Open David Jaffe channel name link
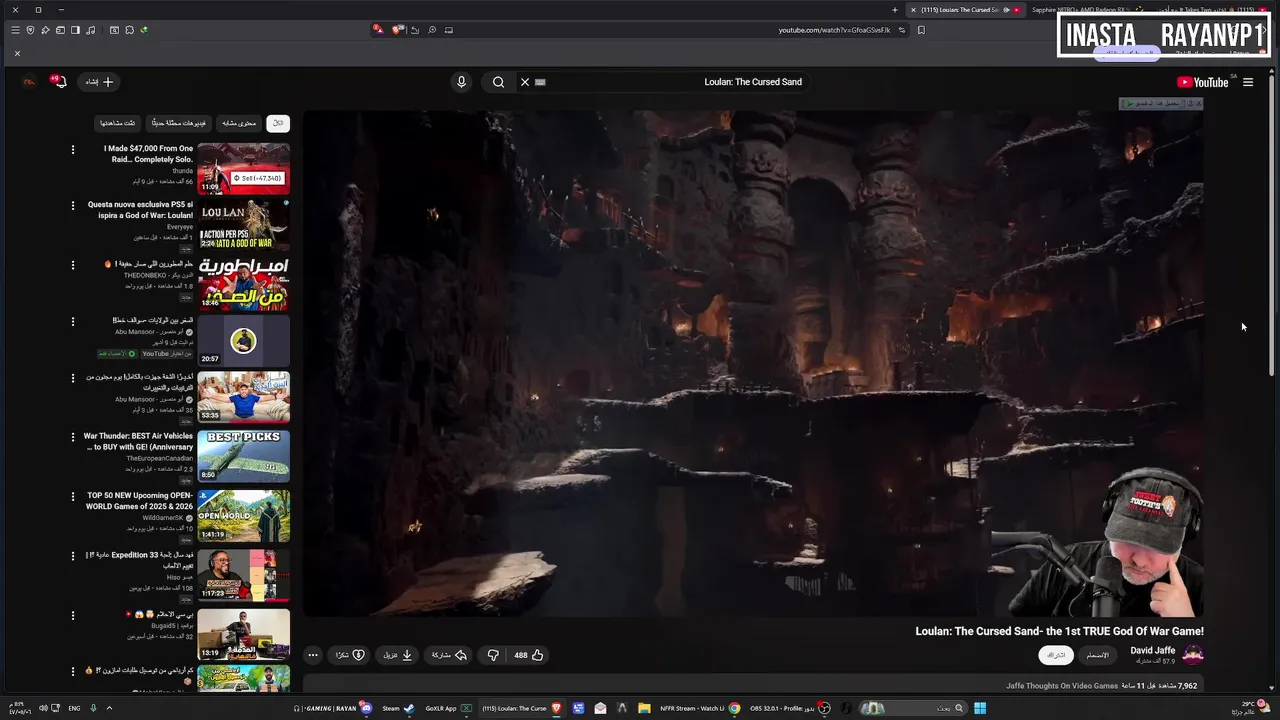 1152,651
